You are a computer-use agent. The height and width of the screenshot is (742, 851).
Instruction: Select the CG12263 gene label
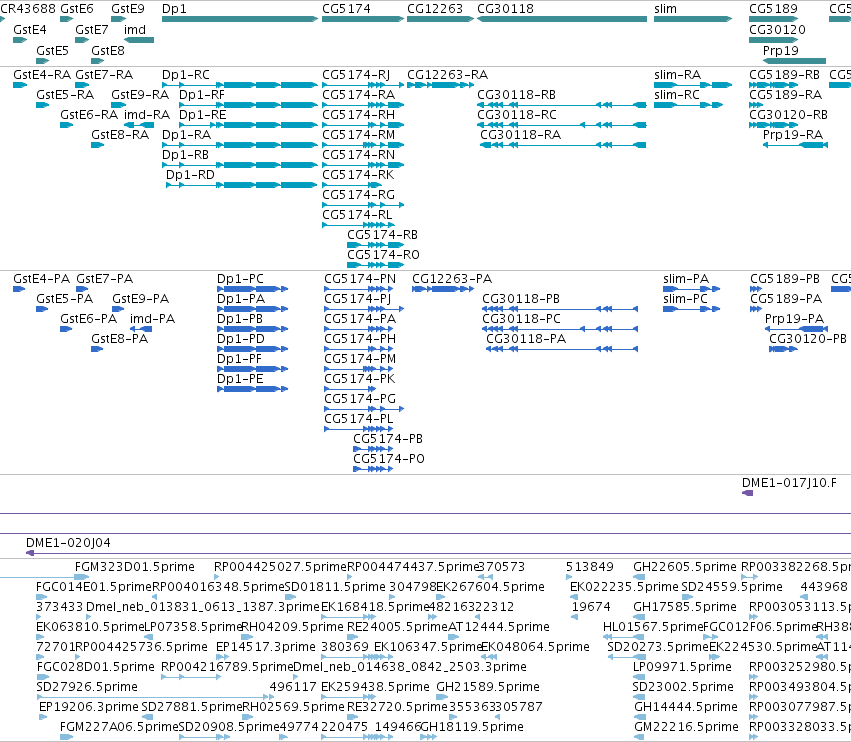[435, 9]
